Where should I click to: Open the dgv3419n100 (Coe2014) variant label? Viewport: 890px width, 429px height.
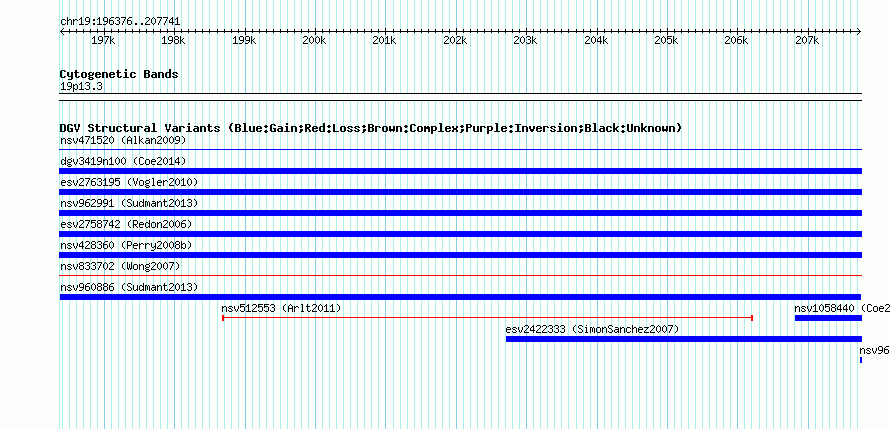point(123,161)
